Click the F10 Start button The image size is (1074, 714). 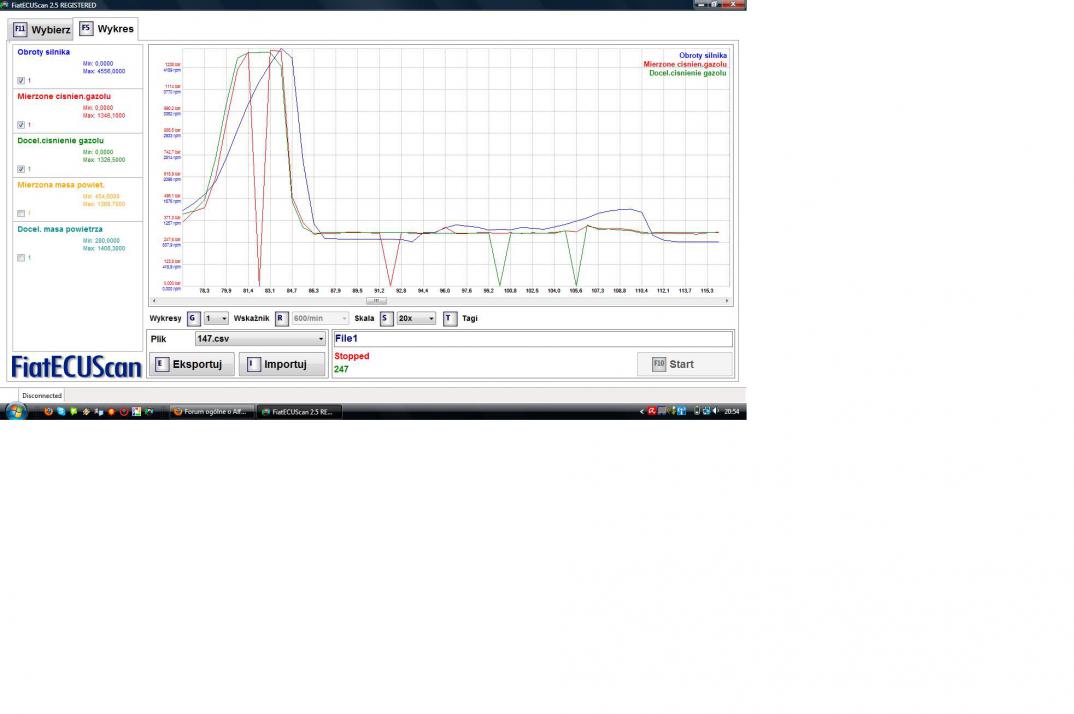(684, 365)
